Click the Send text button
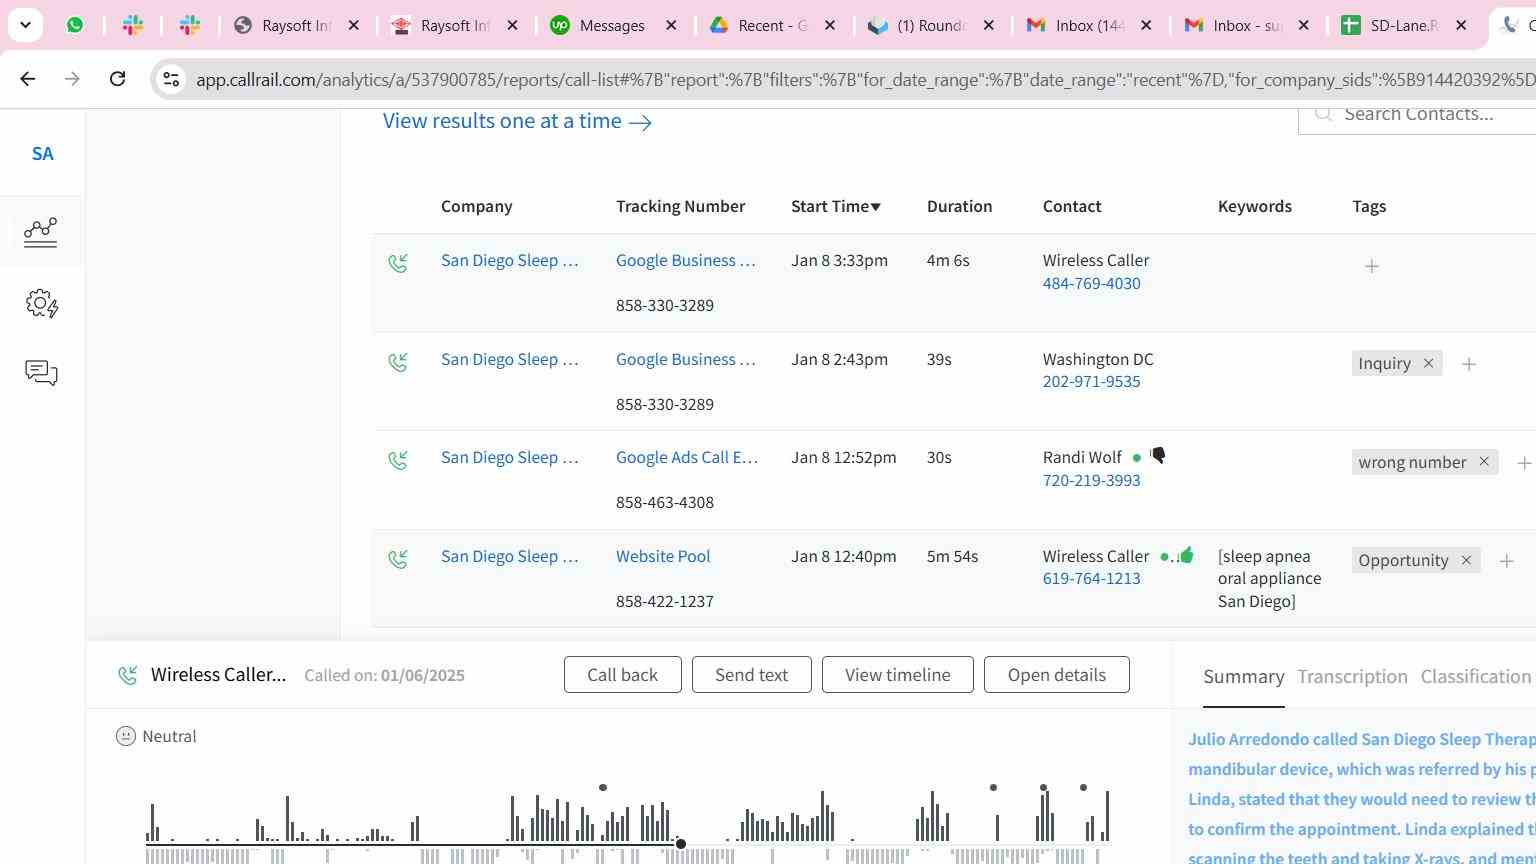 (751, 675)
